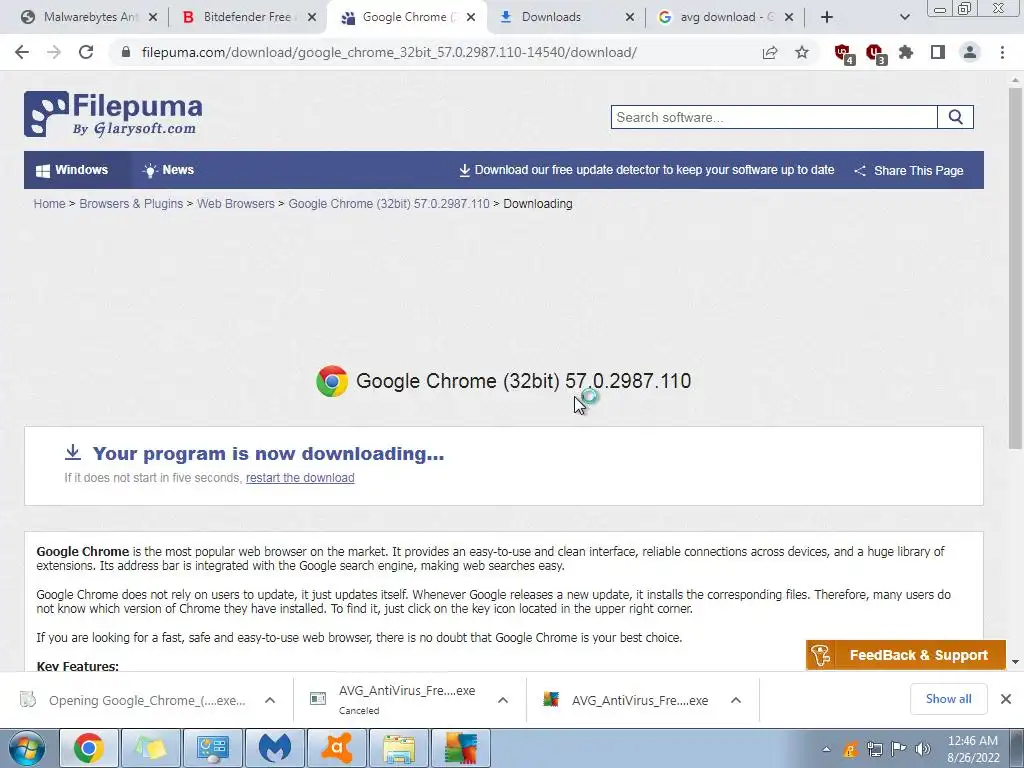Close the downloads bar
Image resolution: width=1024 pixels, height=768 pixels.
[x=1006, y=699]
